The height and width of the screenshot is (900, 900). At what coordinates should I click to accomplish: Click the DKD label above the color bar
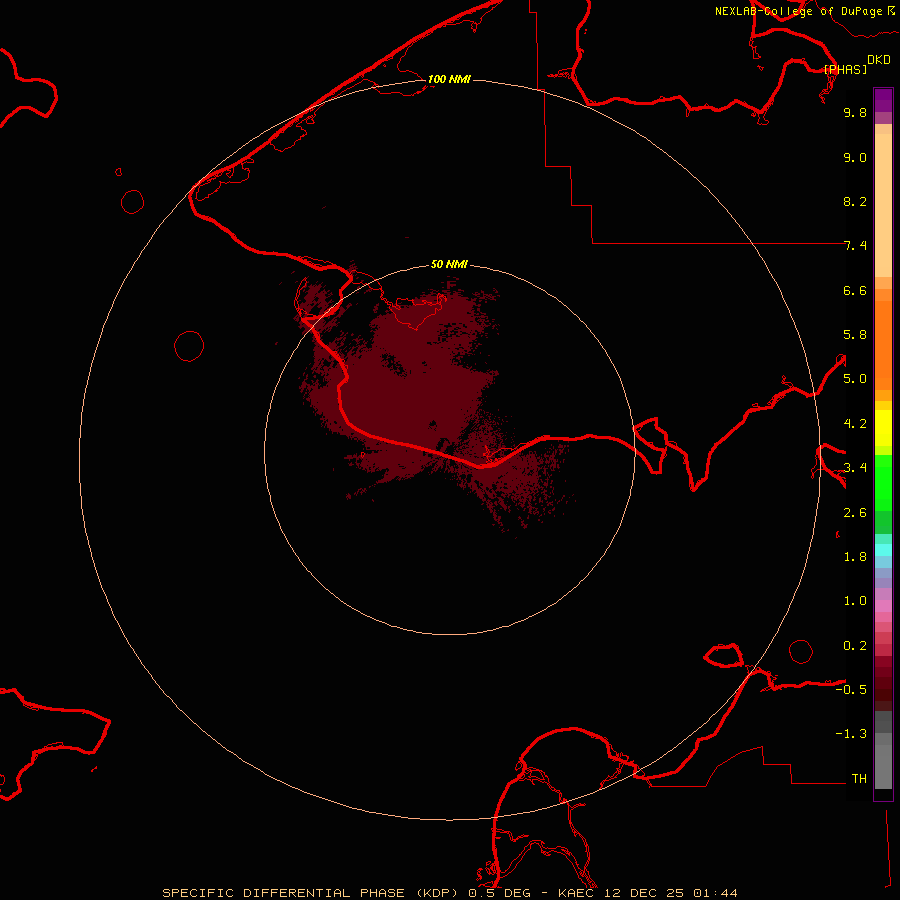click(x=878, y=60)
